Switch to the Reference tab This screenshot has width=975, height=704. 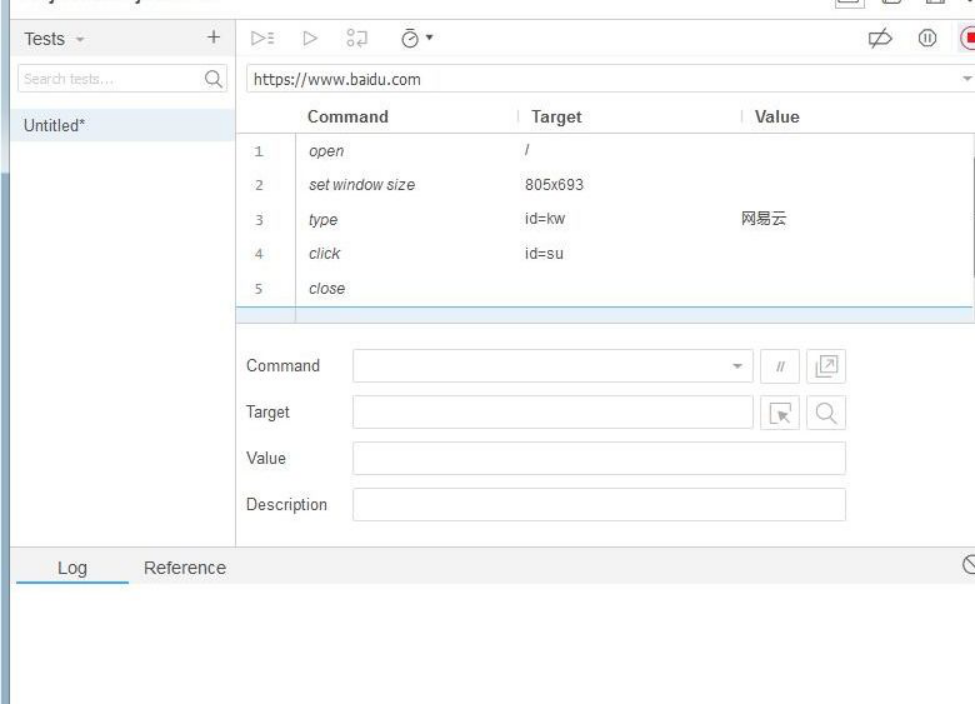[x=185, y=568]
